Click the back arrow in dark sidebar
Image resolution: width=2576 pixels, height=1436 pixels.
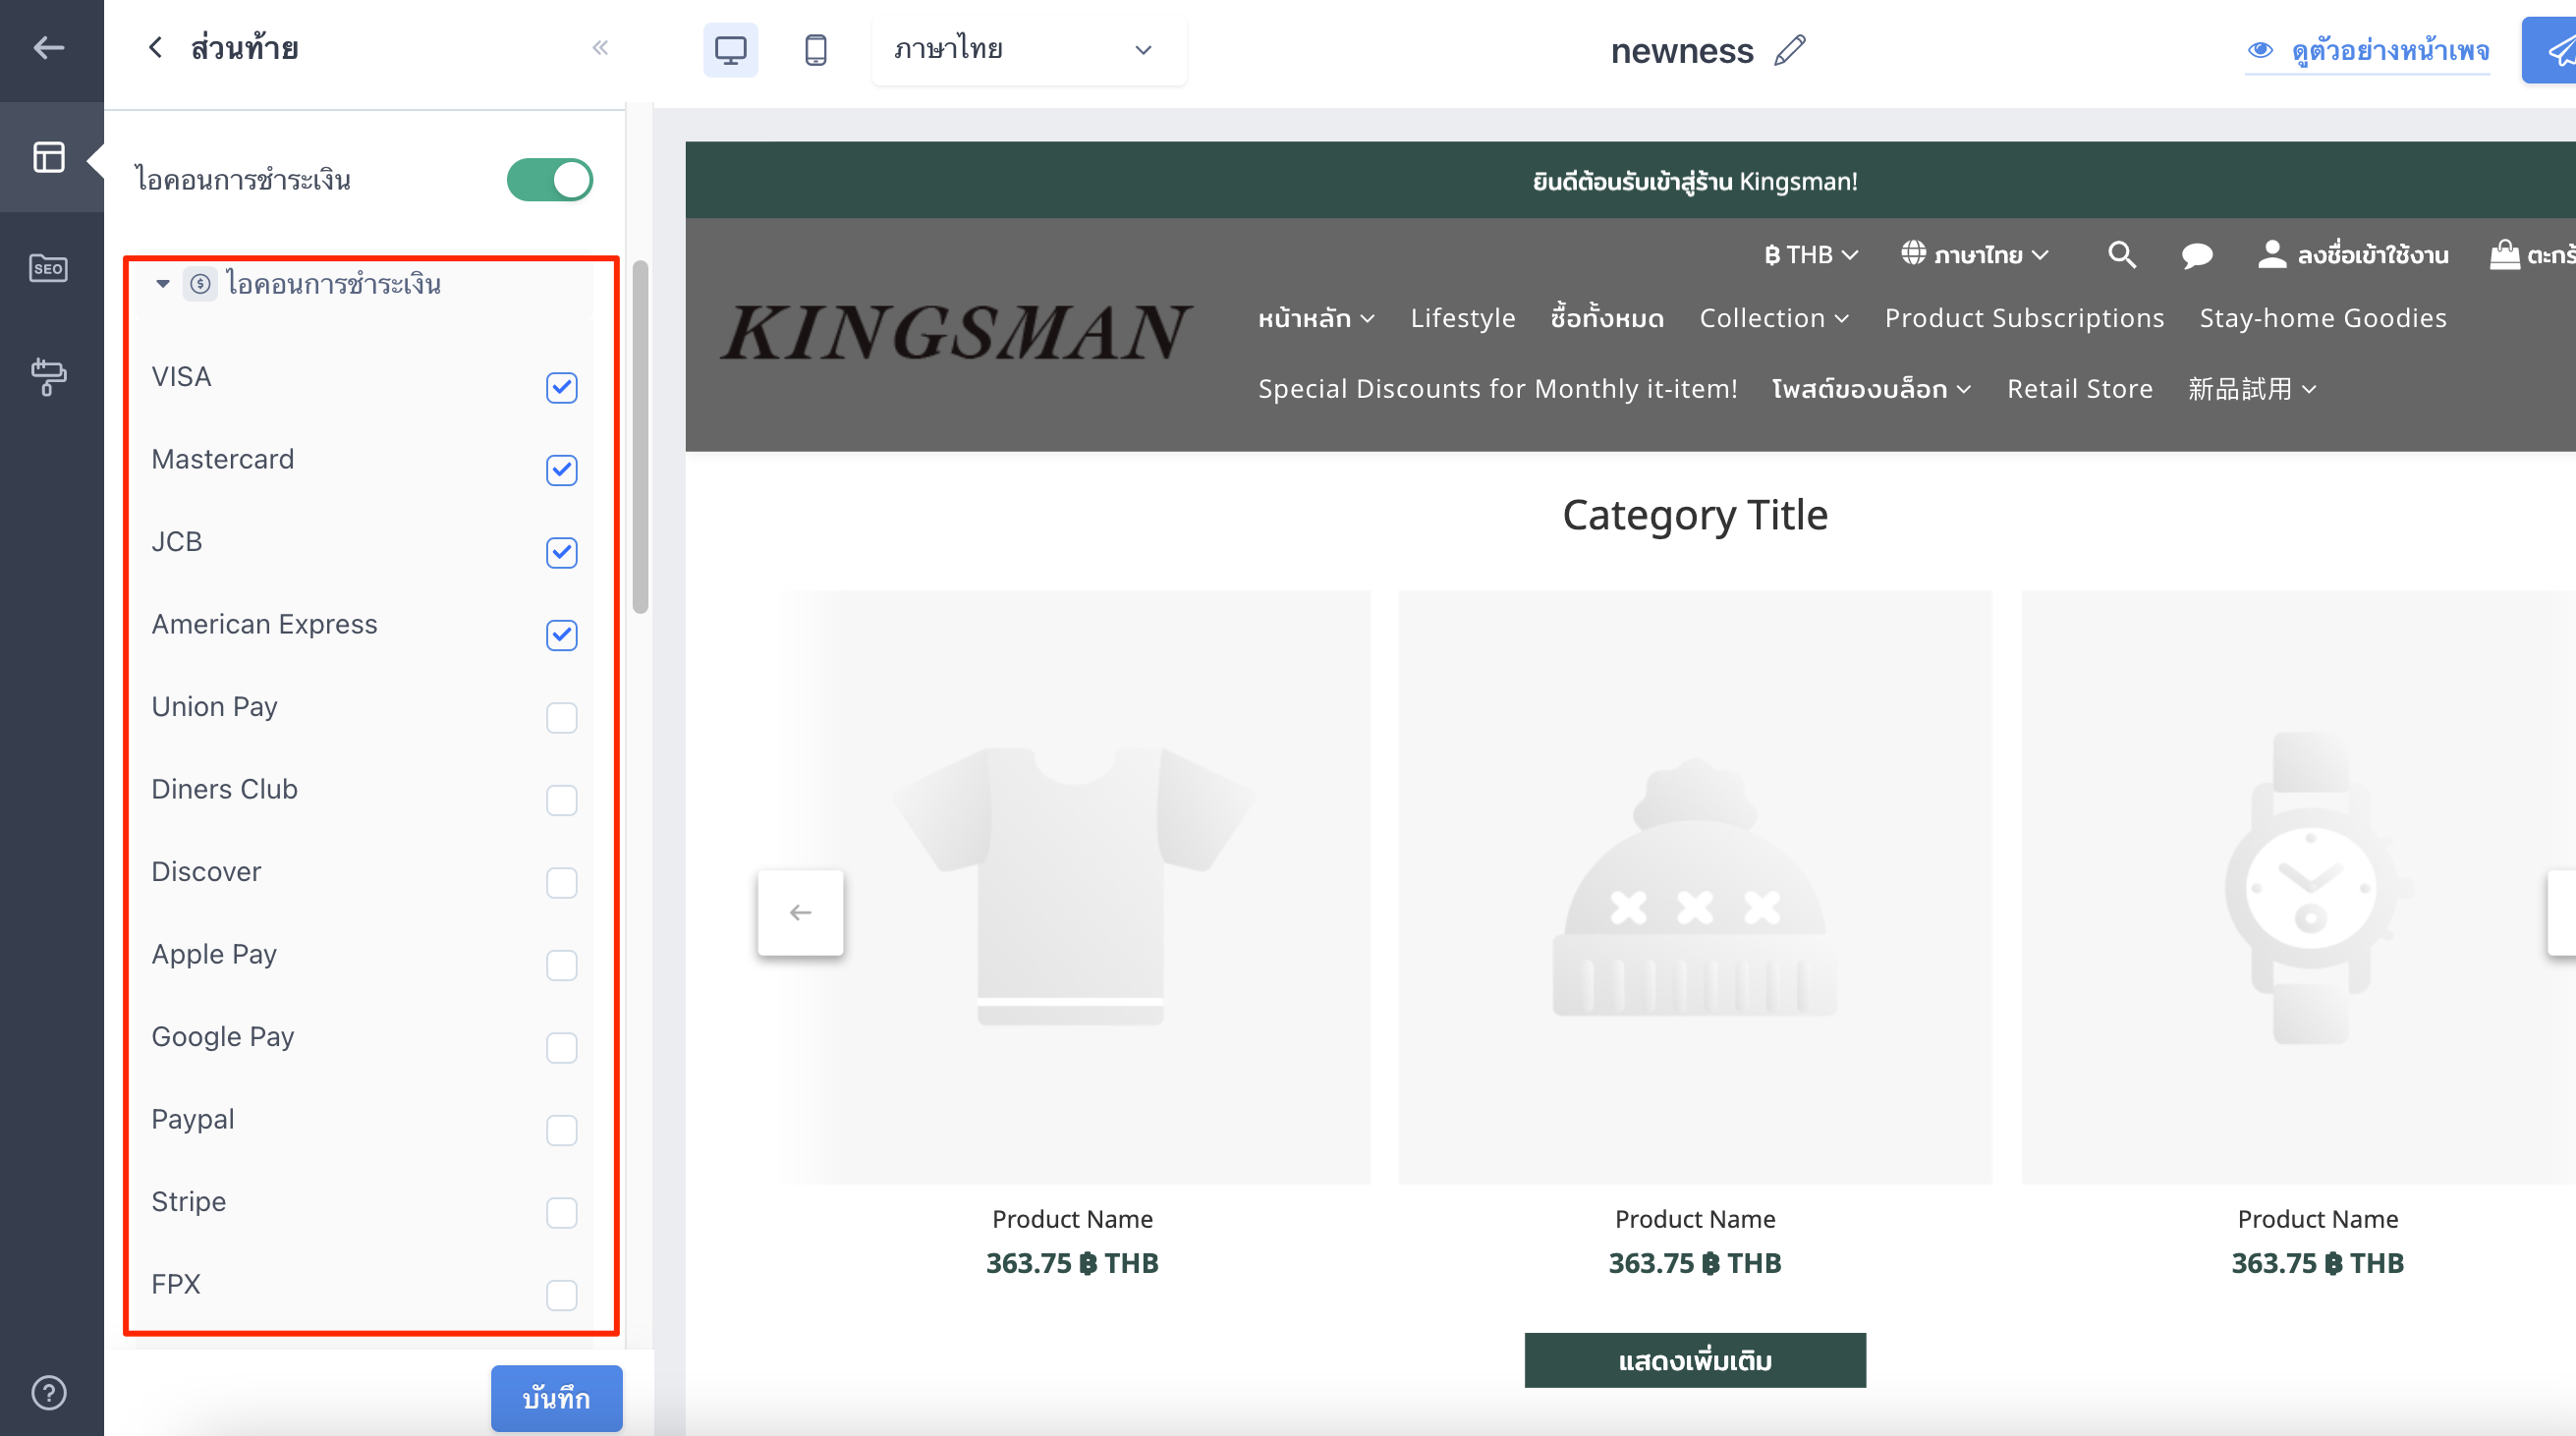48,47
